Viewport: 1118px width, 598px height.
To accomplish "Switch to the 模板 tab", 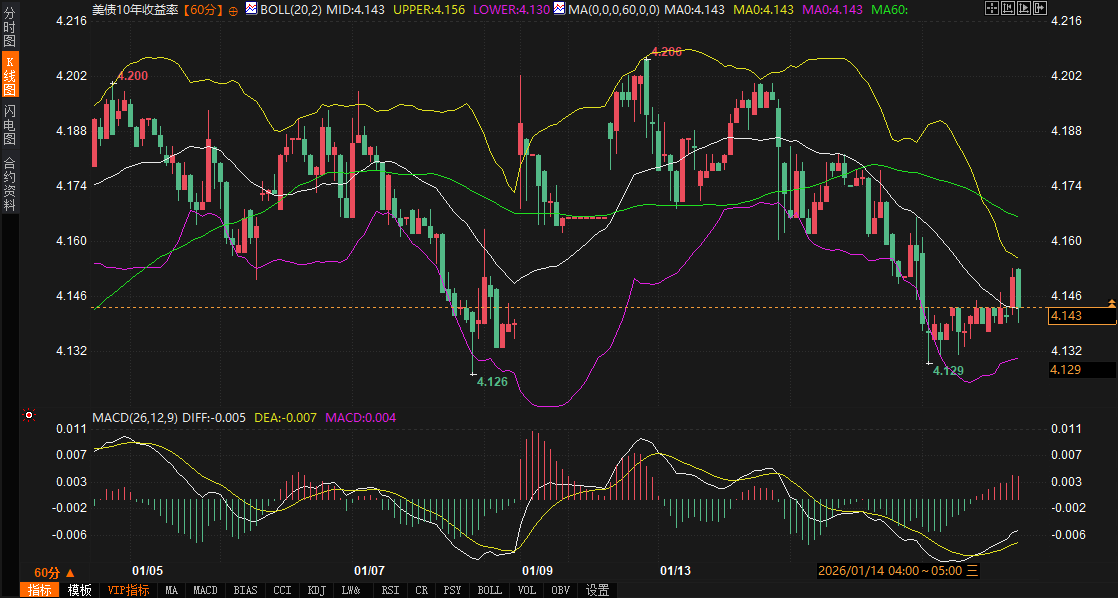I will point(79,590).
